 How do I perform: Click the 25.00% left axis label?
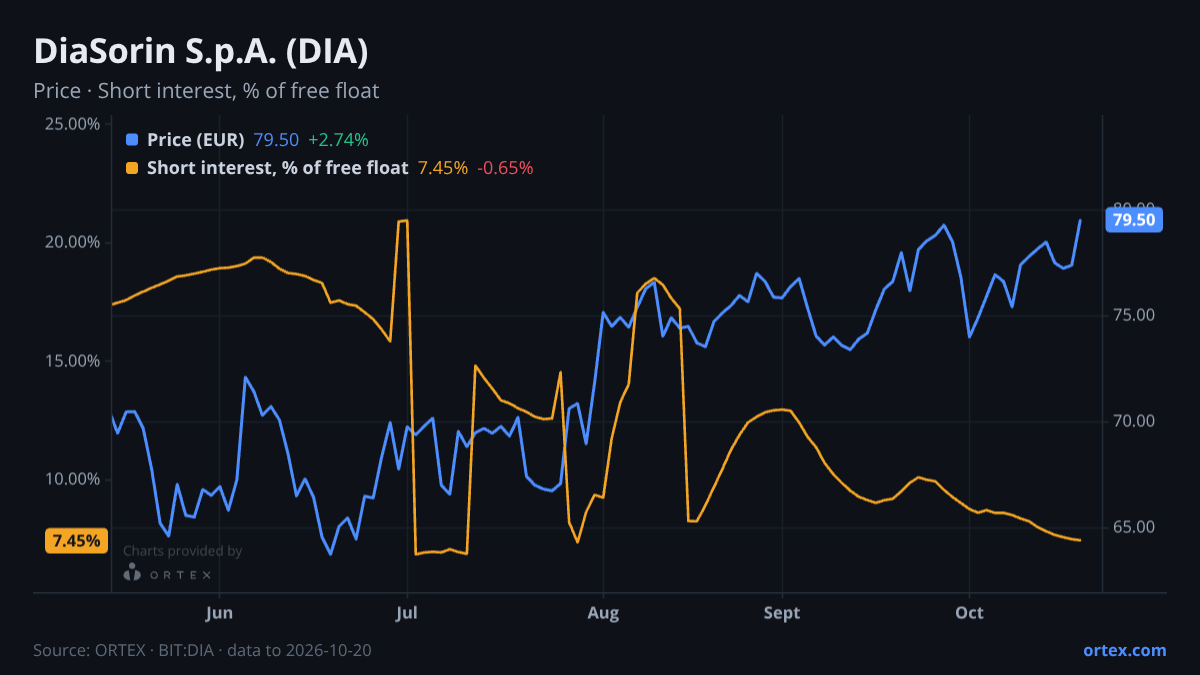pos(73,124)
